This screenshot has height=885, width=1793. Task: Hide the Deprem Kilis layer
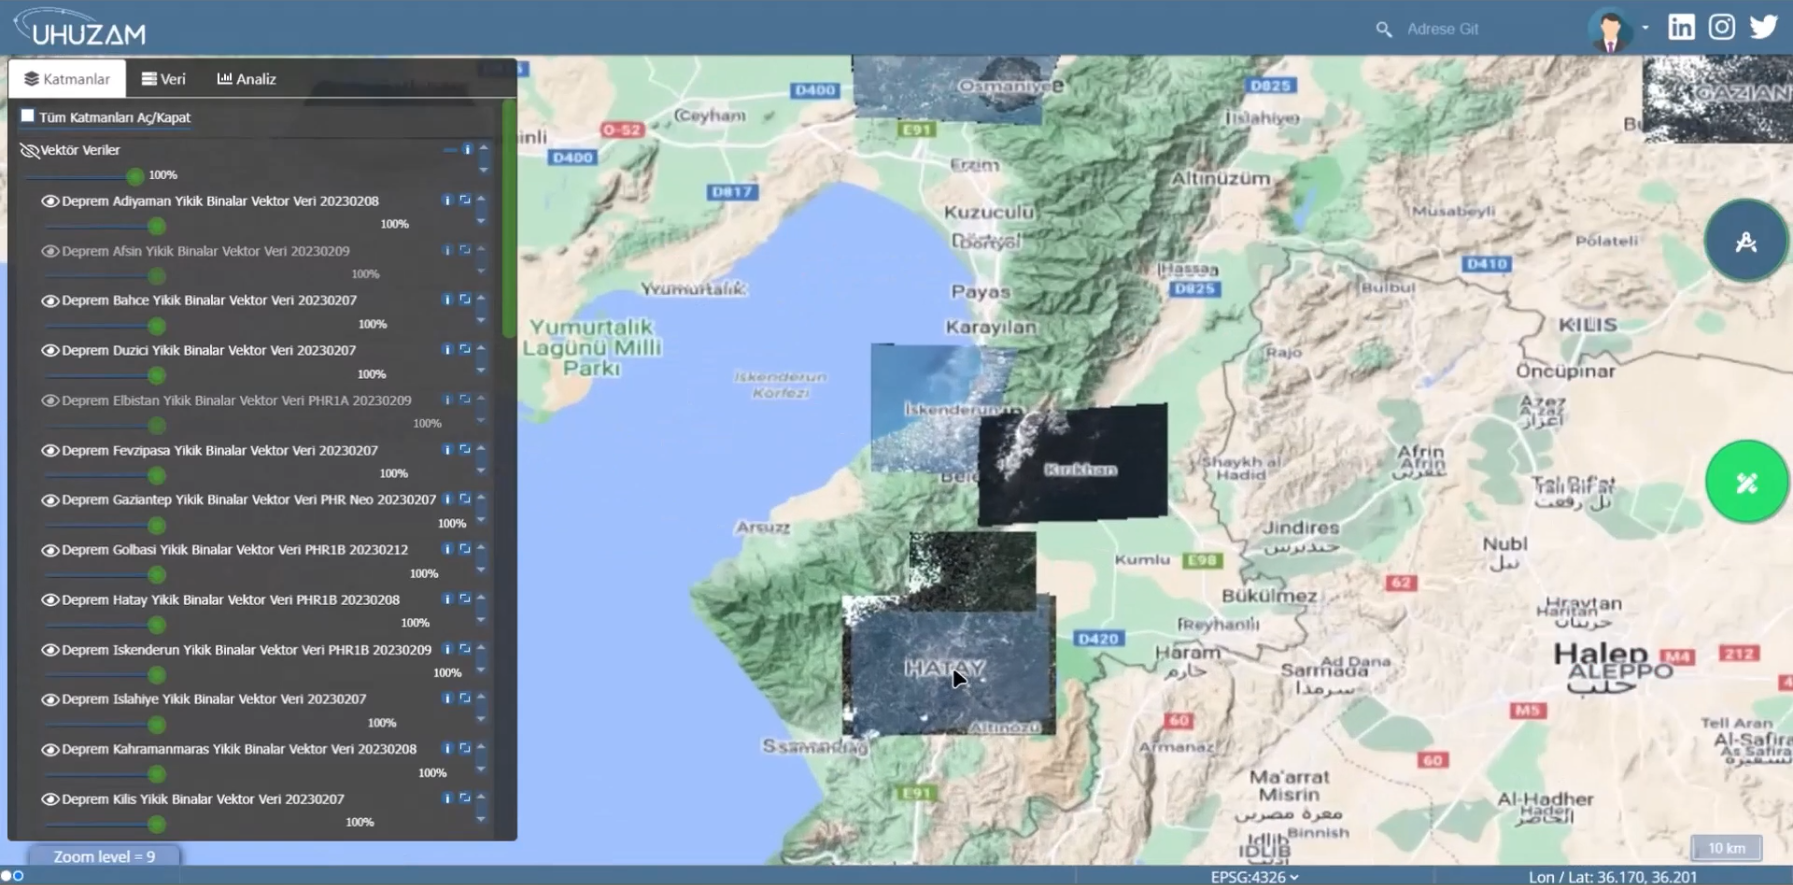coord(49,799)
